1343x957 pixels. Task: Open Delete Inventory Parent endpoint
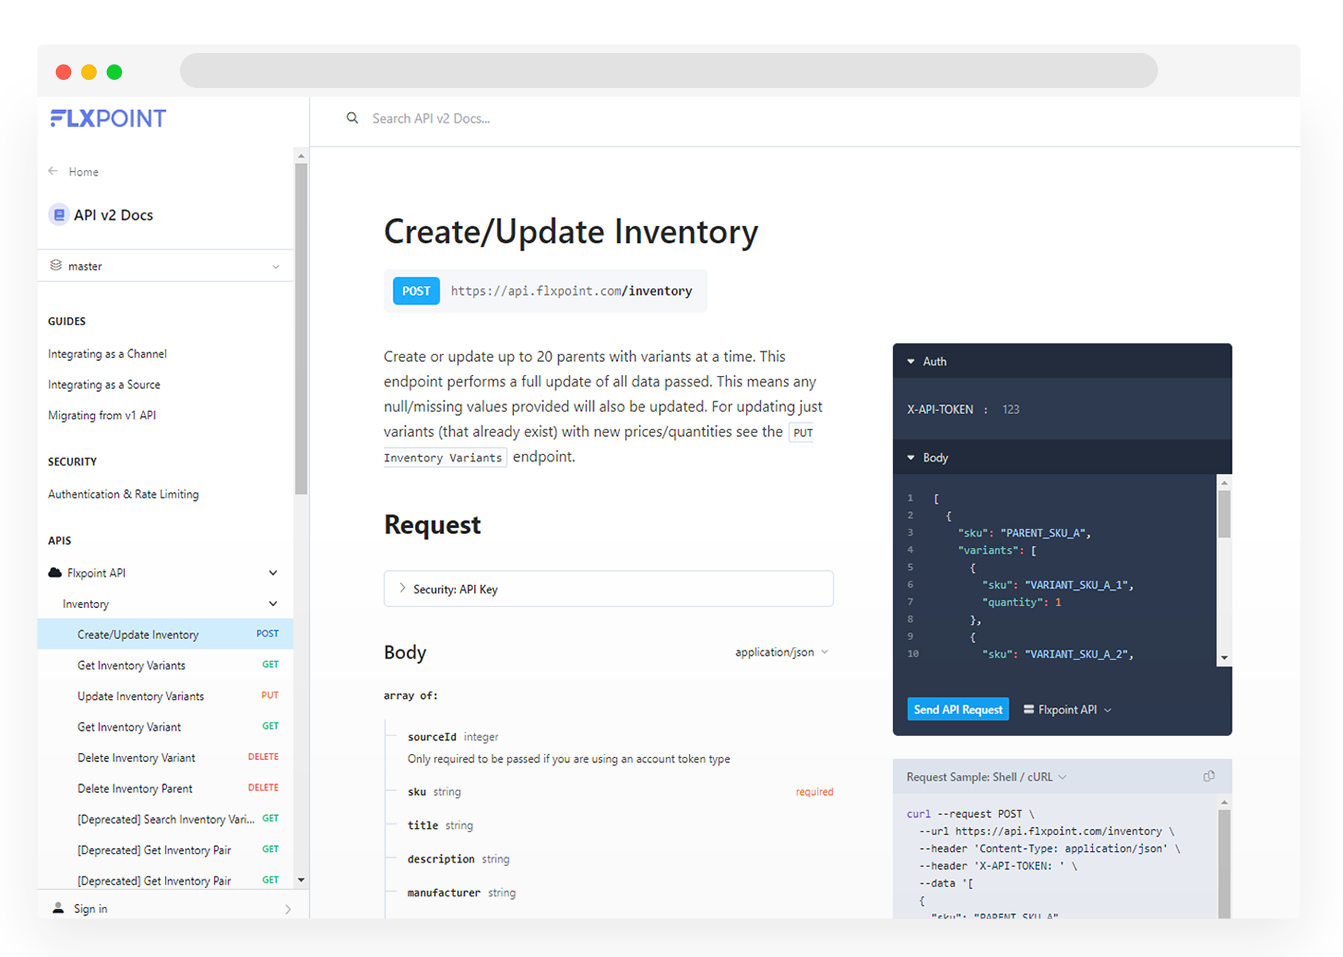click(165, 788)
